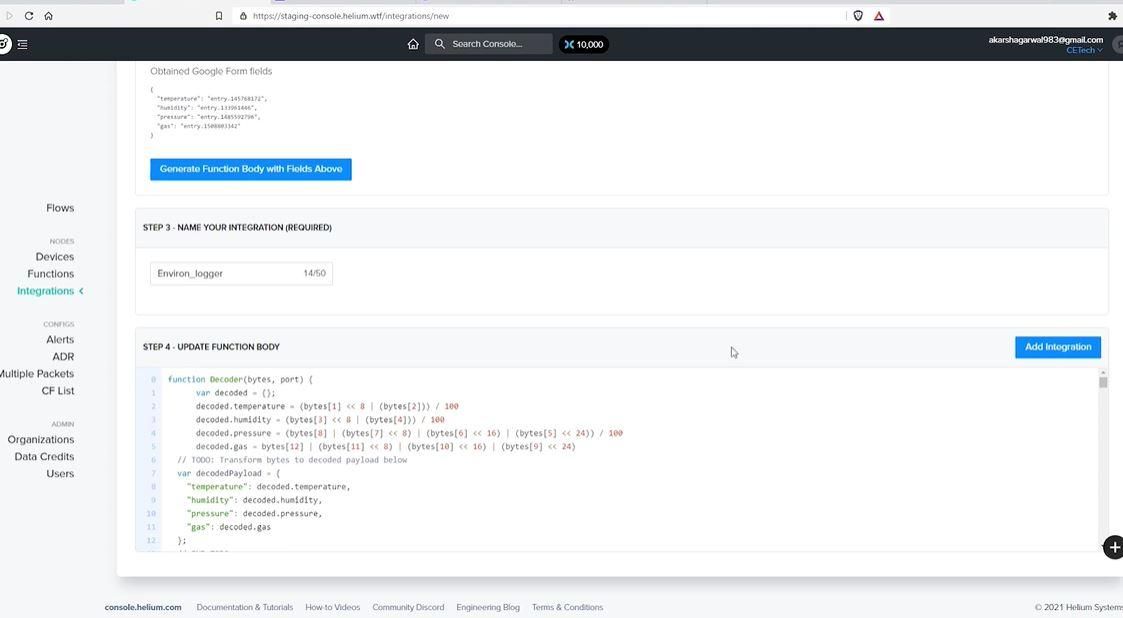This screenshot has width=1123, height=618.
Task: Click code line starting 'decoded.humidity'
Action: 319,420
